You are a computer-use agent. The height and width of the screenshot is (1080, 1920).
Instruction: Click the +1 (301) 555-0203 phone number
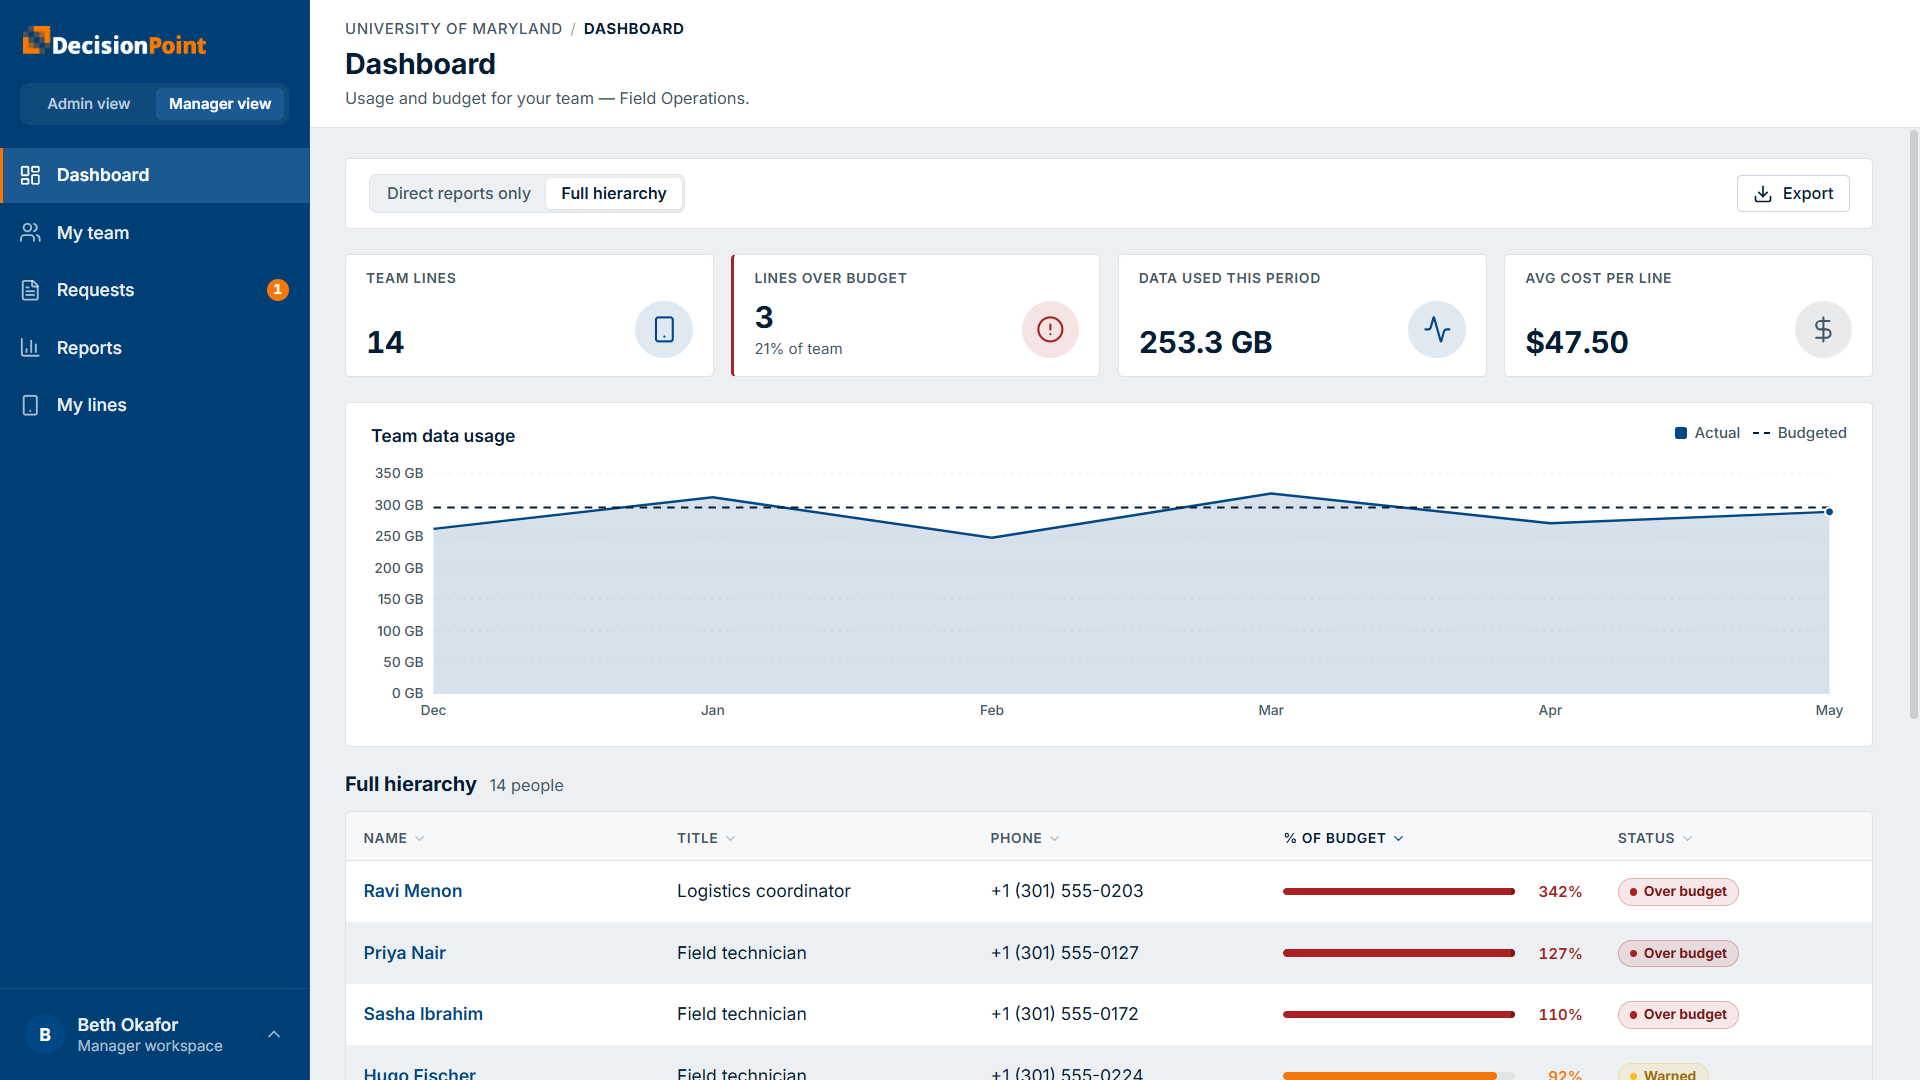coord(1067,891)
